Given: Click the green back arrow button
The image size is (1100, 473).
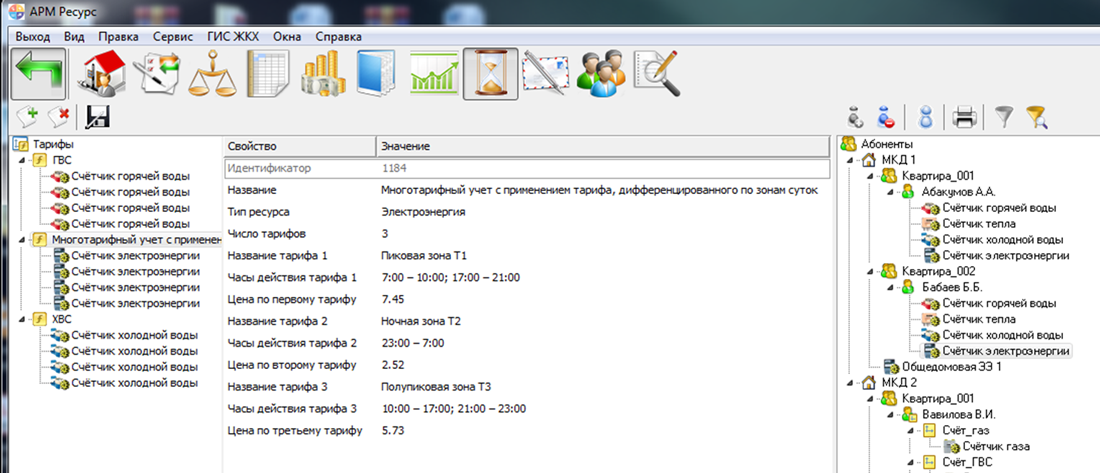Looking at the screenshot, I should click(40, 74).
